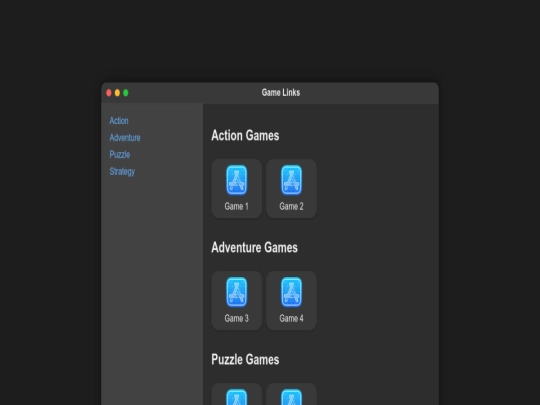
Task: Open the Game 2 app icon
Action: tap(291, 180)
